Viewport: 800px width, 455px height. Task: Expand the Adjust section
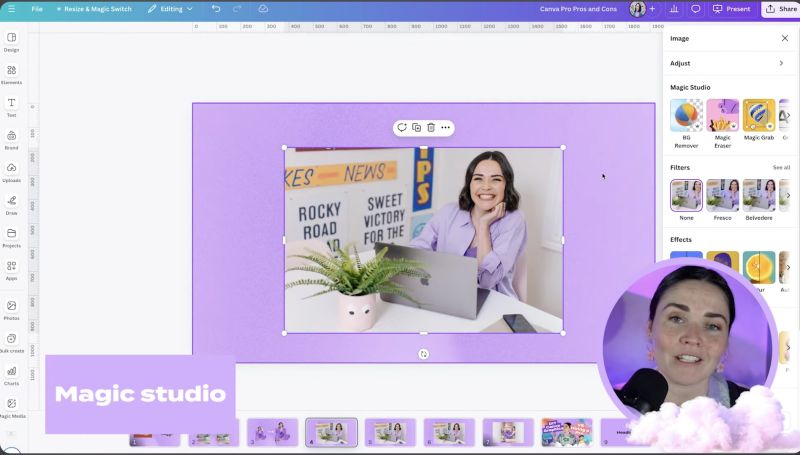[728, 63]
